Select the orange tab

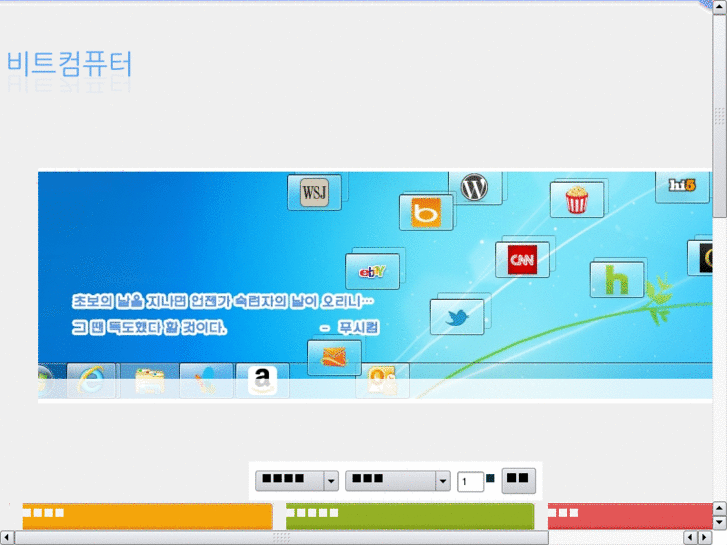tap(147, 516)
